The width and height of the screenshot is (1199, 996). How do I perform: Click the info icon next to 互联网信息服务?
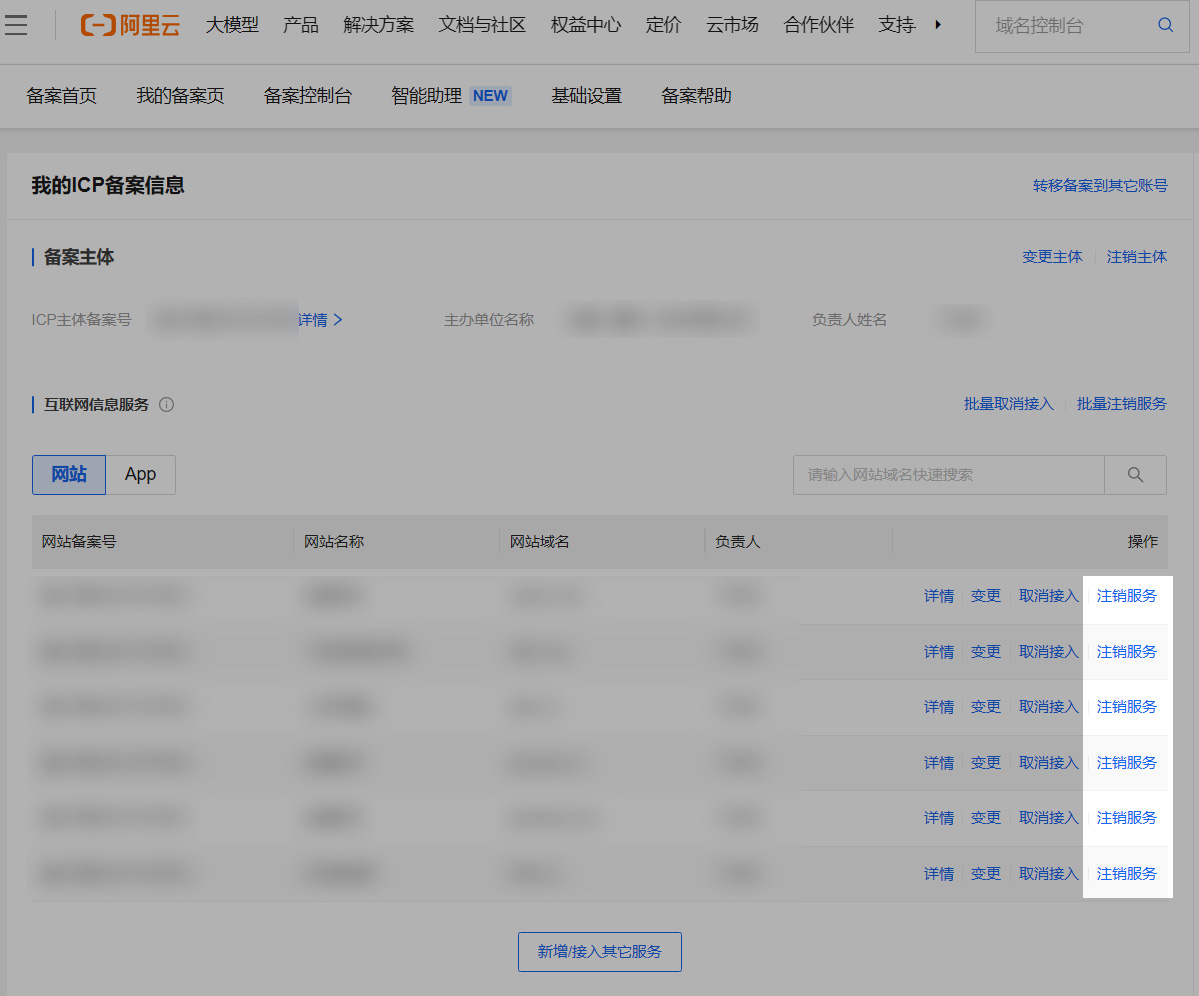coord(166,404)
